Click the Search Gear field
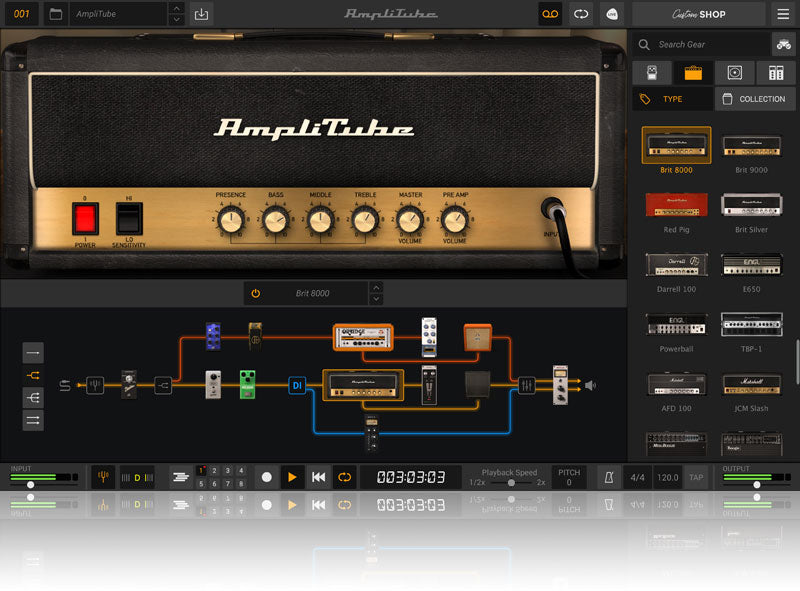Viewport: 800px width, 591px height. (x=702, y=44)
